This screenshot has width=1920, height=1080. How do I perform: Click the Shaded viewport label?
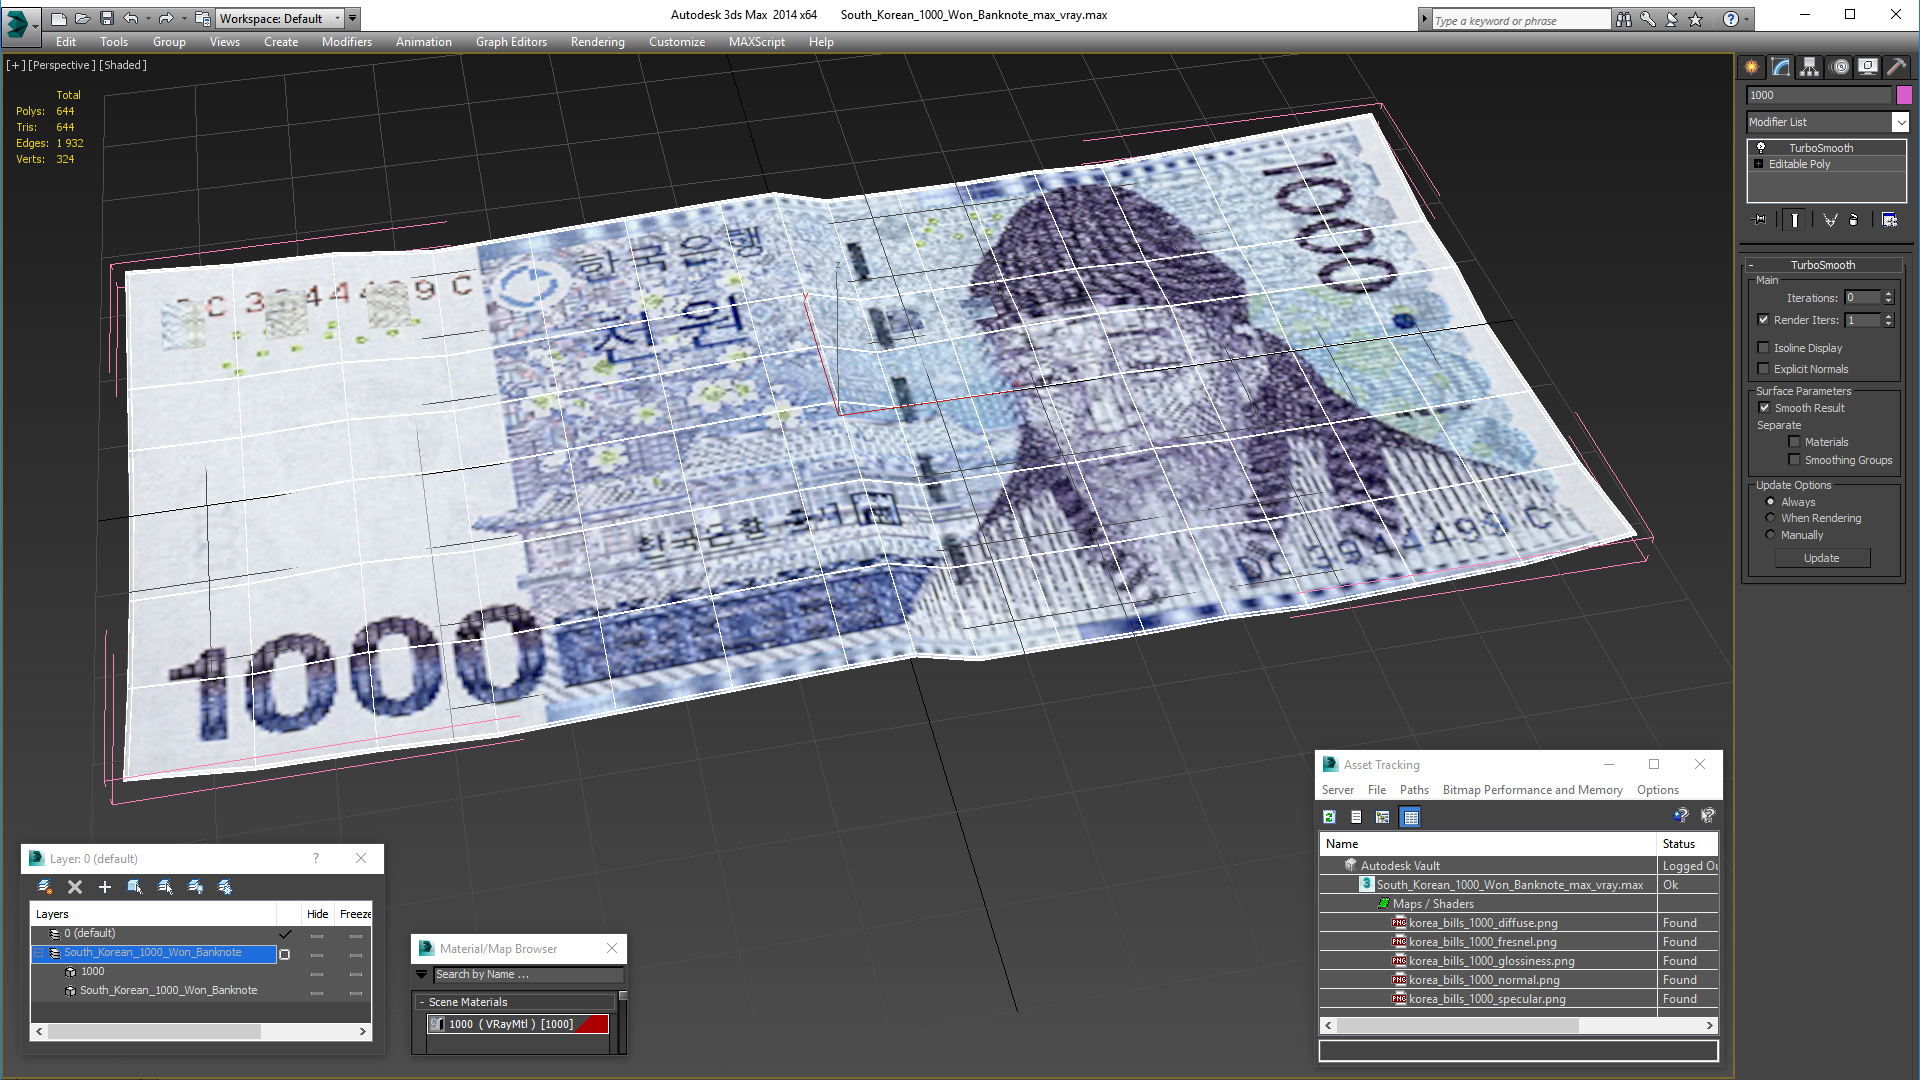point(123,65)
